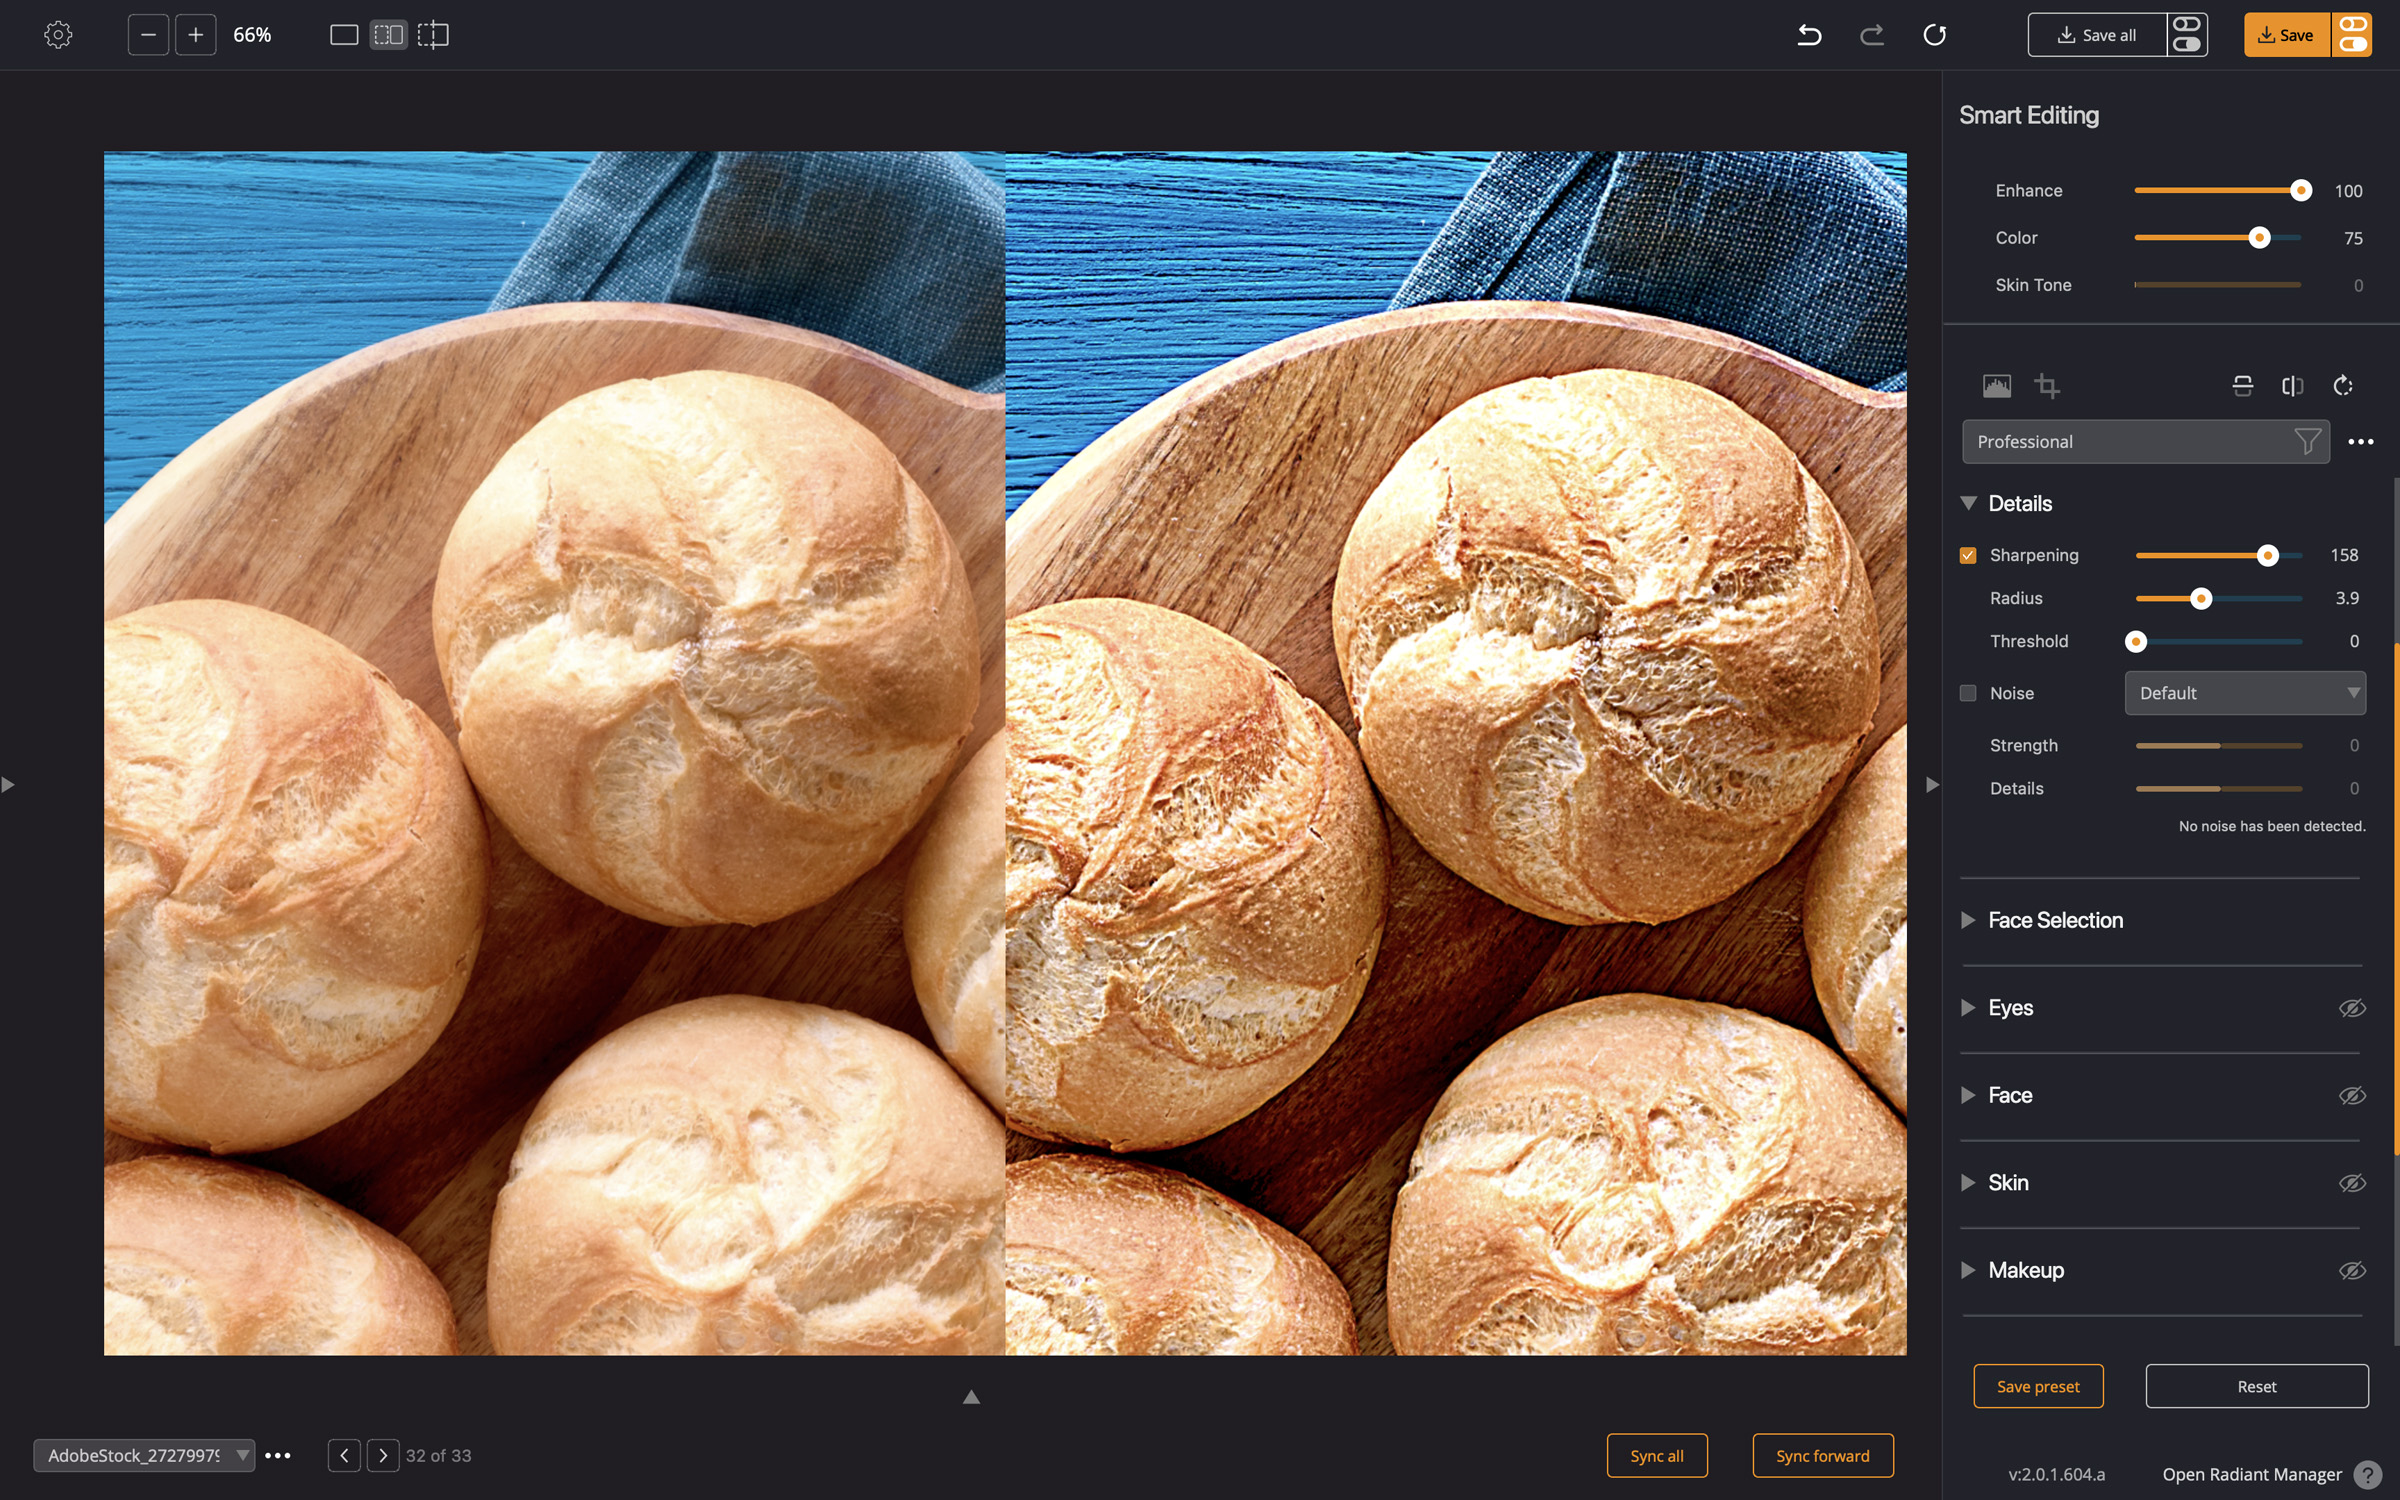Screen dimensions: 2400x1500
Task: Expand the left side panel arrow
Action: pos(8,785)
